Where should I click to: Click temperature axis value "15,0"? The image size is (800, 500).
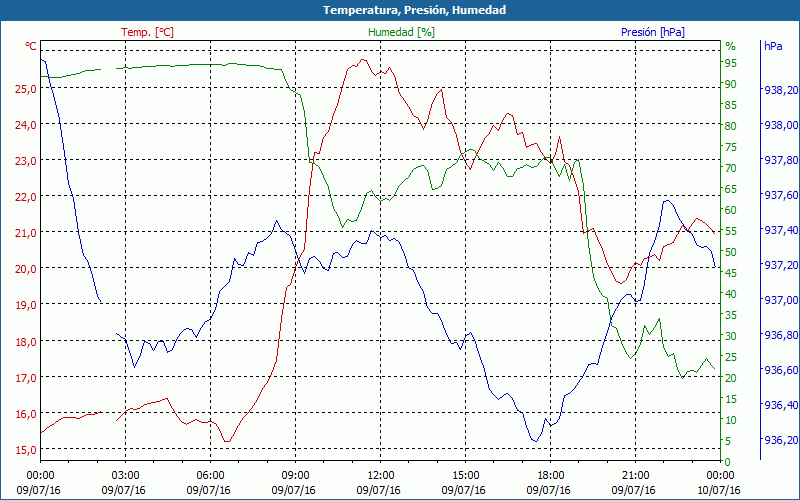pyautogui.click(x=26, y=450)
